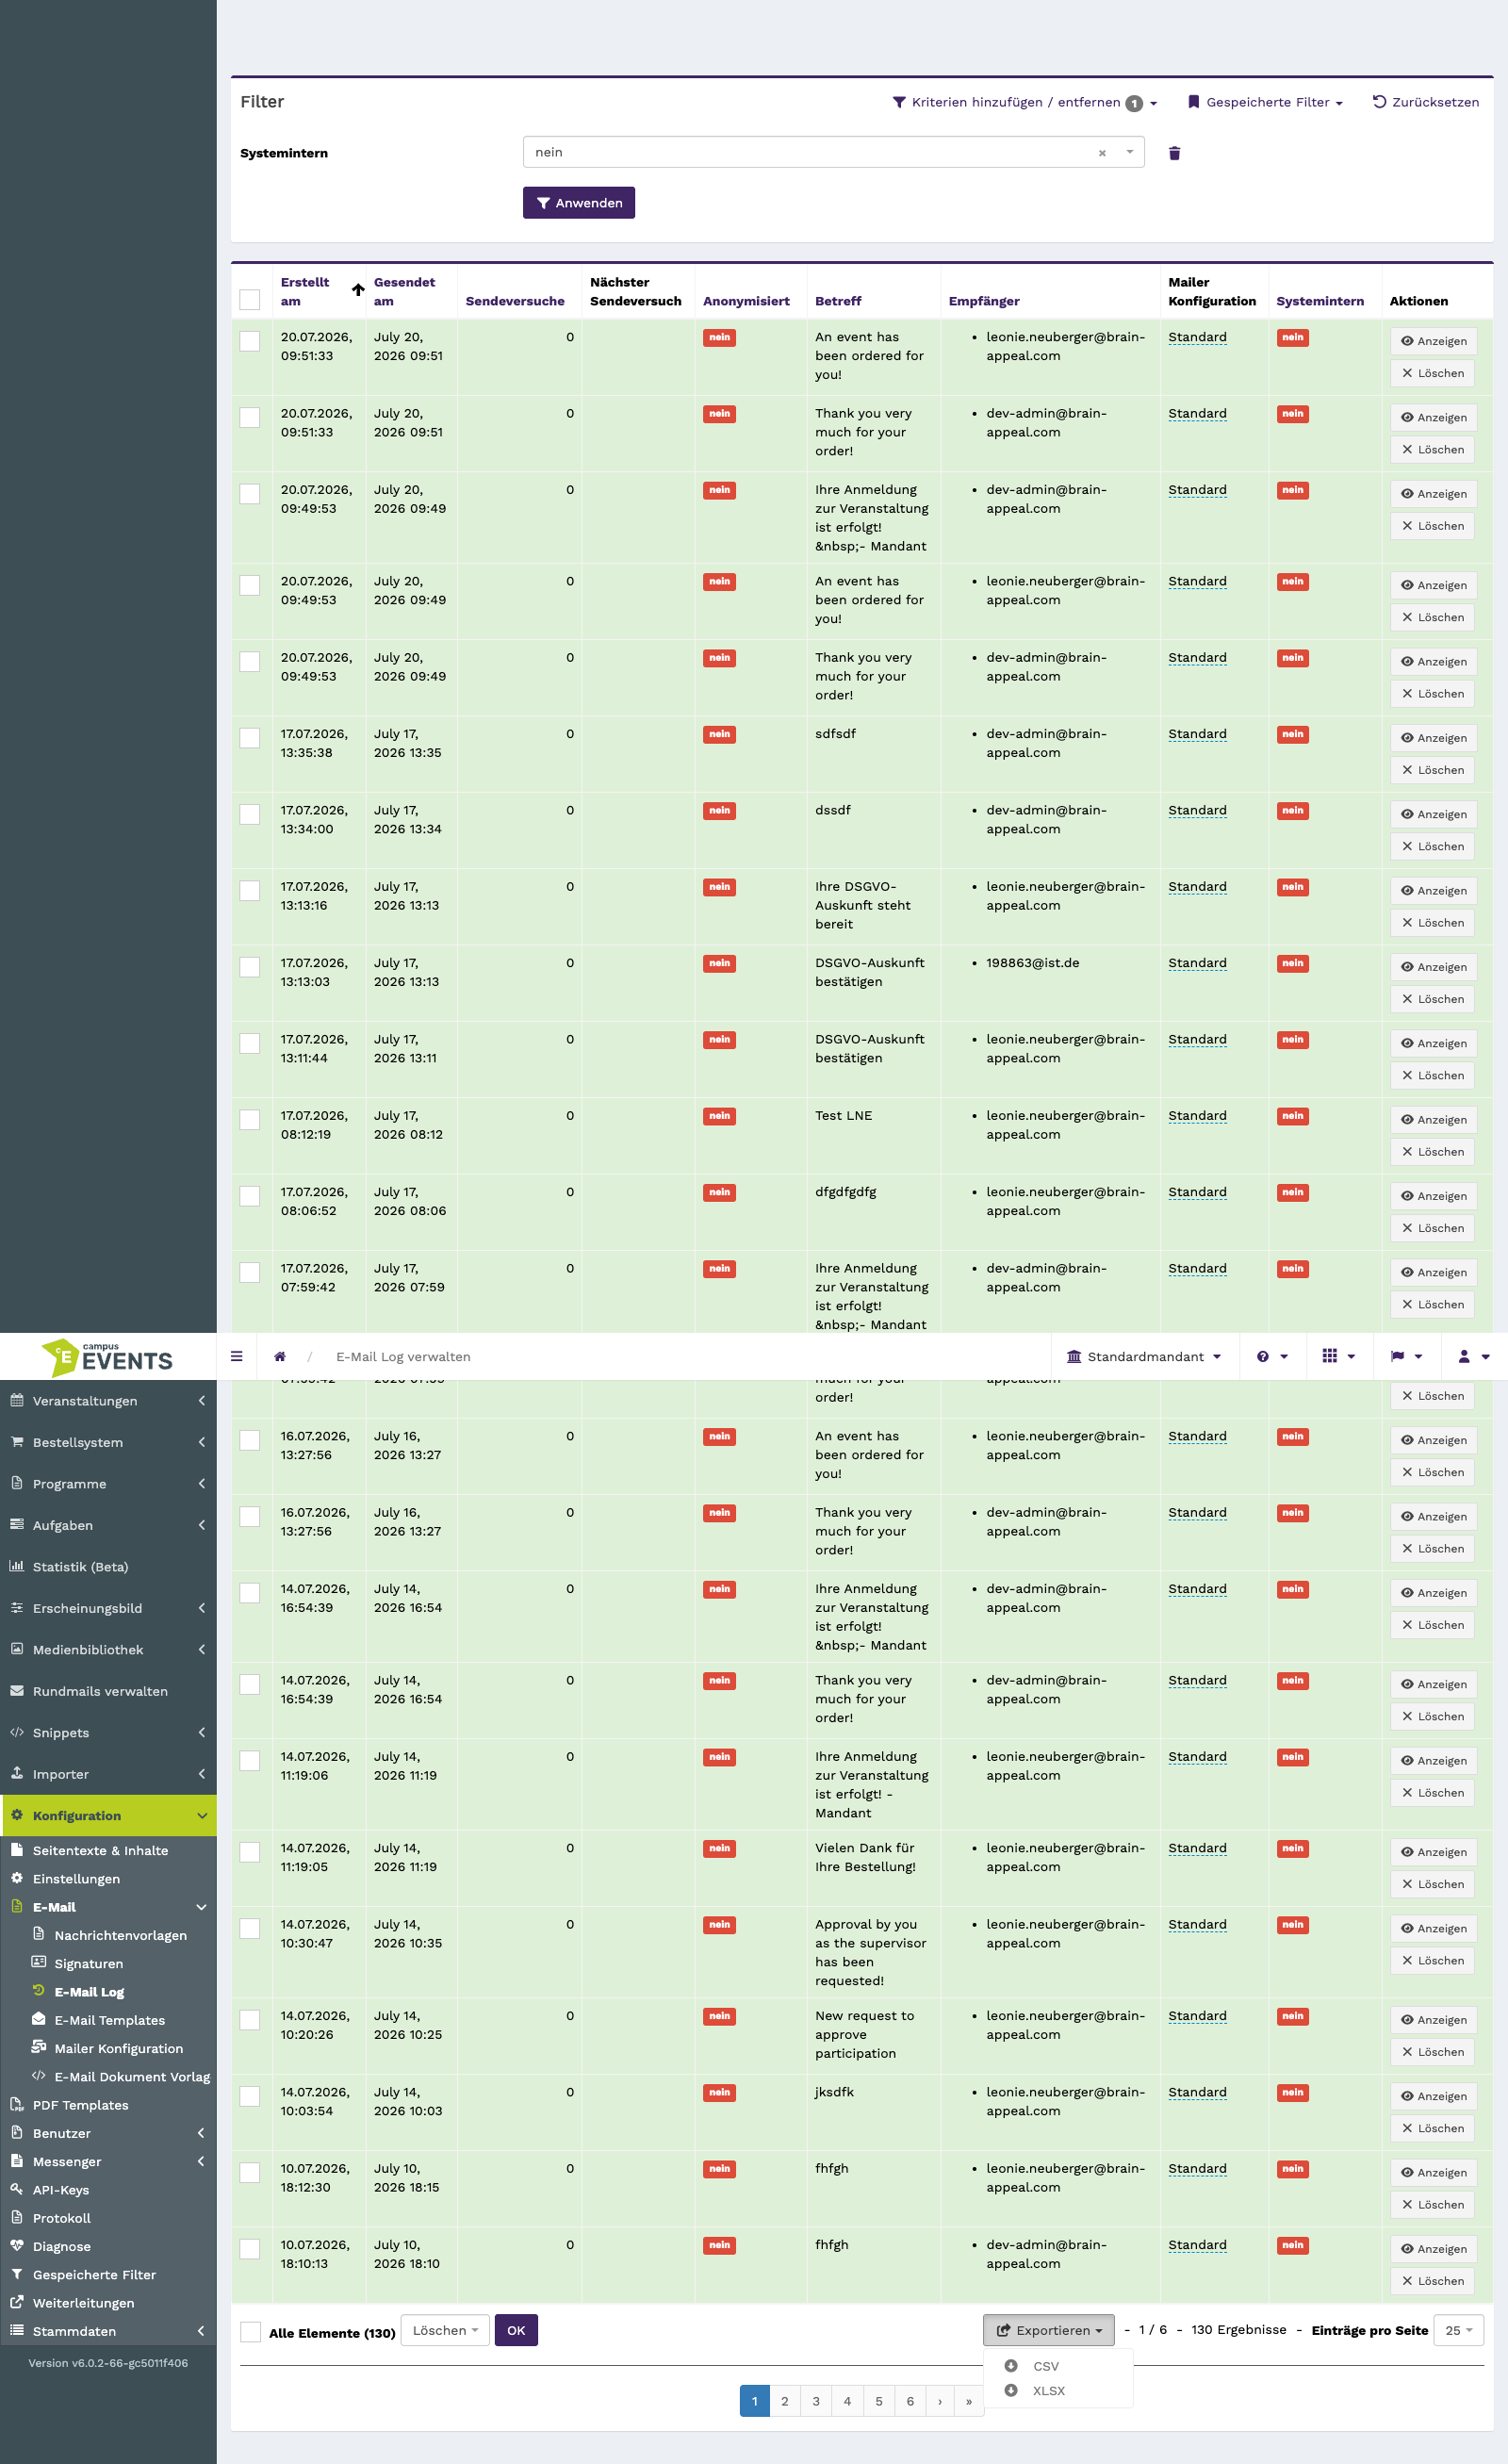Image resolution: width=1508 pixels, height=2464 pixels.
Task: Collapse the Konfiguration sidebar section
Action: tap(108, 1815)
